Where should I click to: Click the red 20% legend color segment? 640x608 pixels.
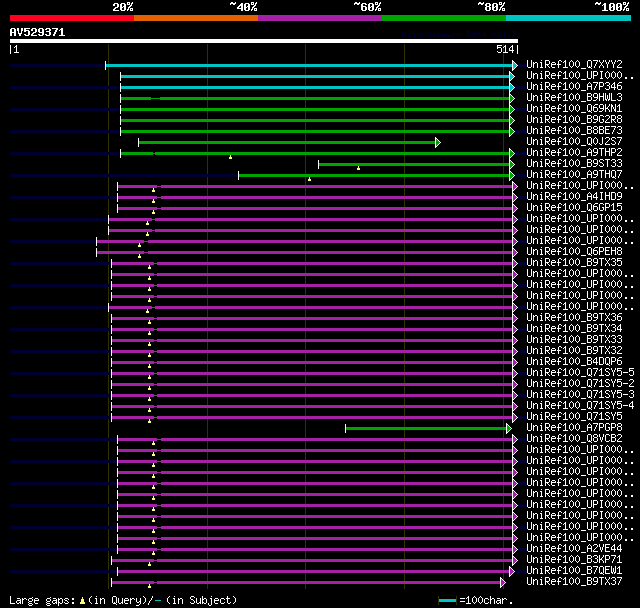pos(71,18)
